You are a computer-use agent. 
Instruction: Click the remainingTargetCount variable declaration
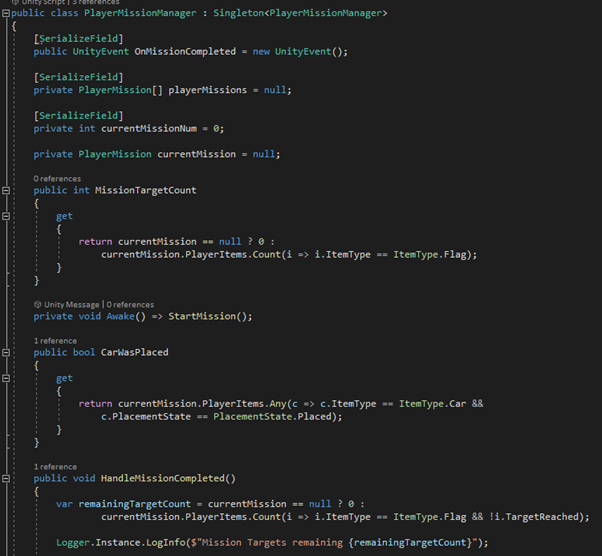coord(134,504)
